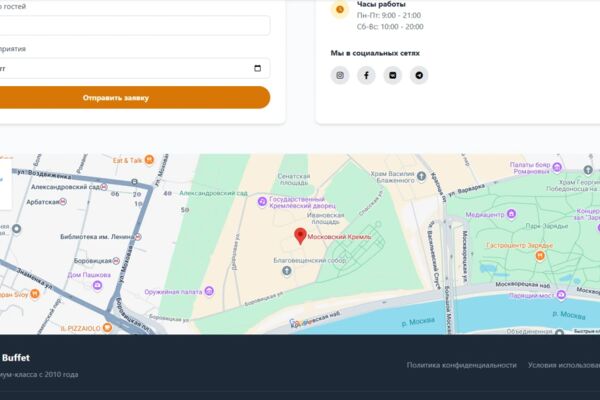Click the ул. Варварка street label

466,189
